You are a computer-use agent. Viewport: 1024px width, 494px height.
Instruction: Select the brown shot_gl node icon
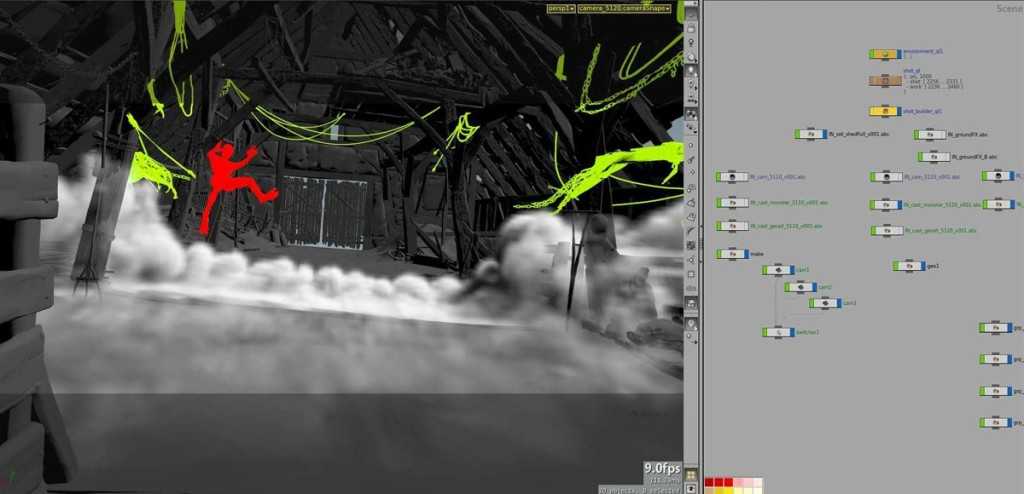(884, 81)
